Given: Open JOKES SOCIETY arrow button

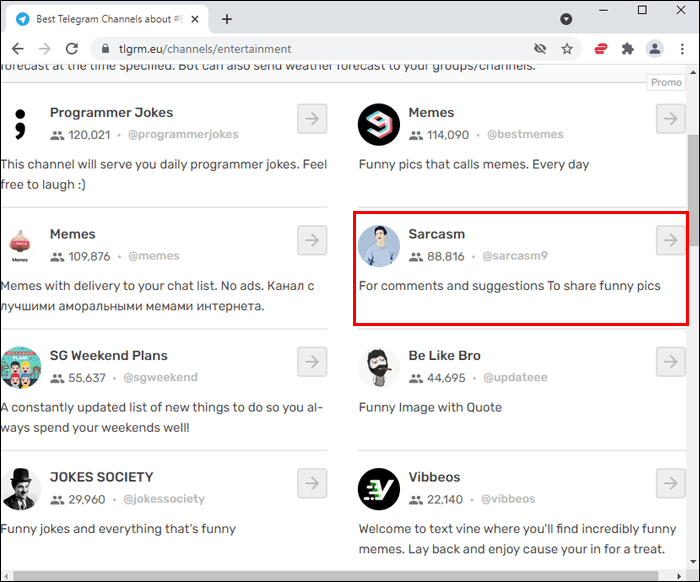Looking at the screenshot, I should 312,483.
